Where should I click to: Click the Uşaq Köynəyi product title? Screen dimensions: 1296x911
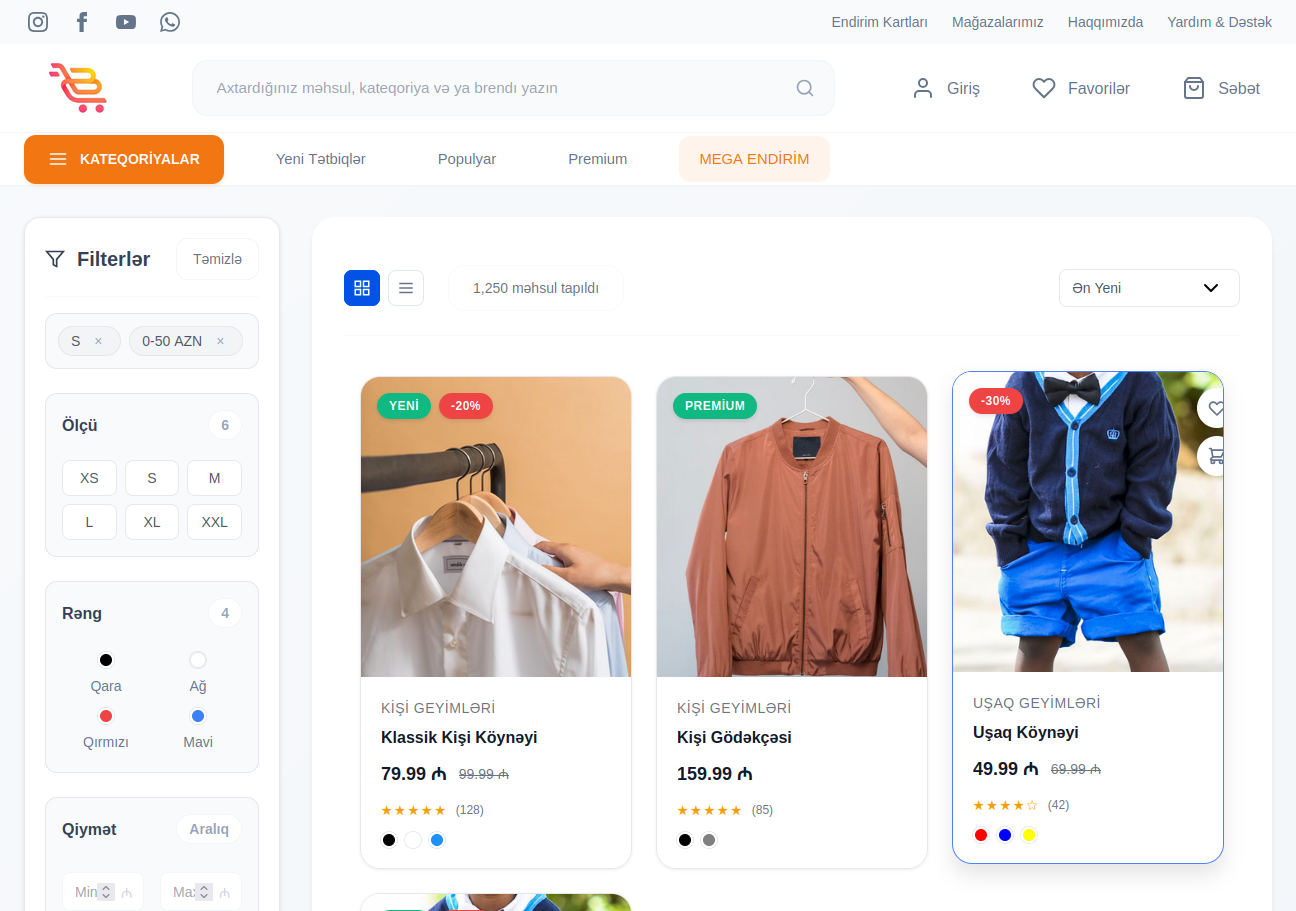(x=1026, y=732)
